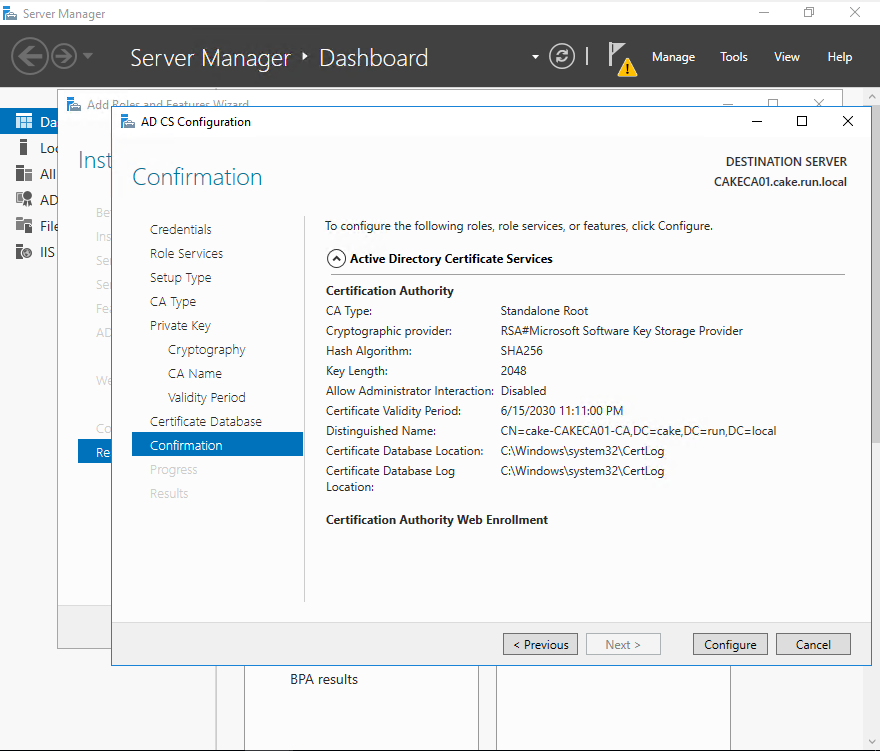
Task: Click the Configure button
Action: [x=730, y=644]
